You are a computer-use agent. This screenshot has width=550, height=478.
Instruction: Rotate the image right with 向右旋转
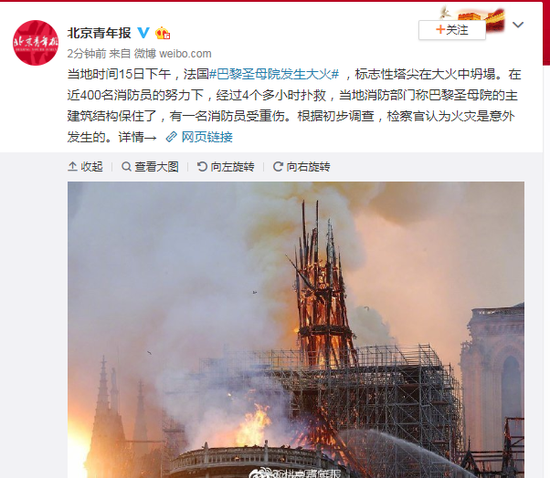click(302, 167)
